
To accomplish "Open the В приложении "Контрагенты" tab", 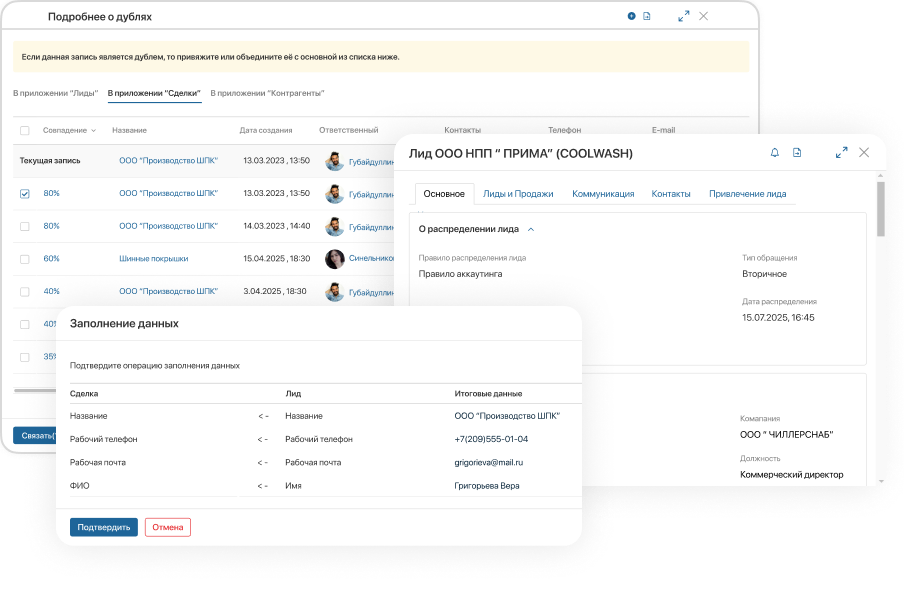I will (x=267, y=93).
